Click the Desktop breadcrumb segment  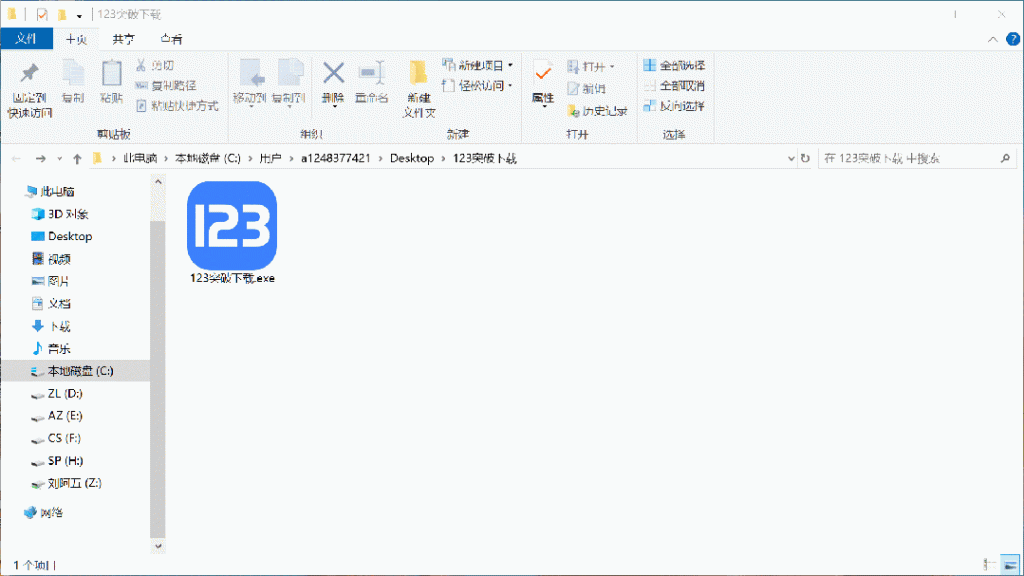411,158
